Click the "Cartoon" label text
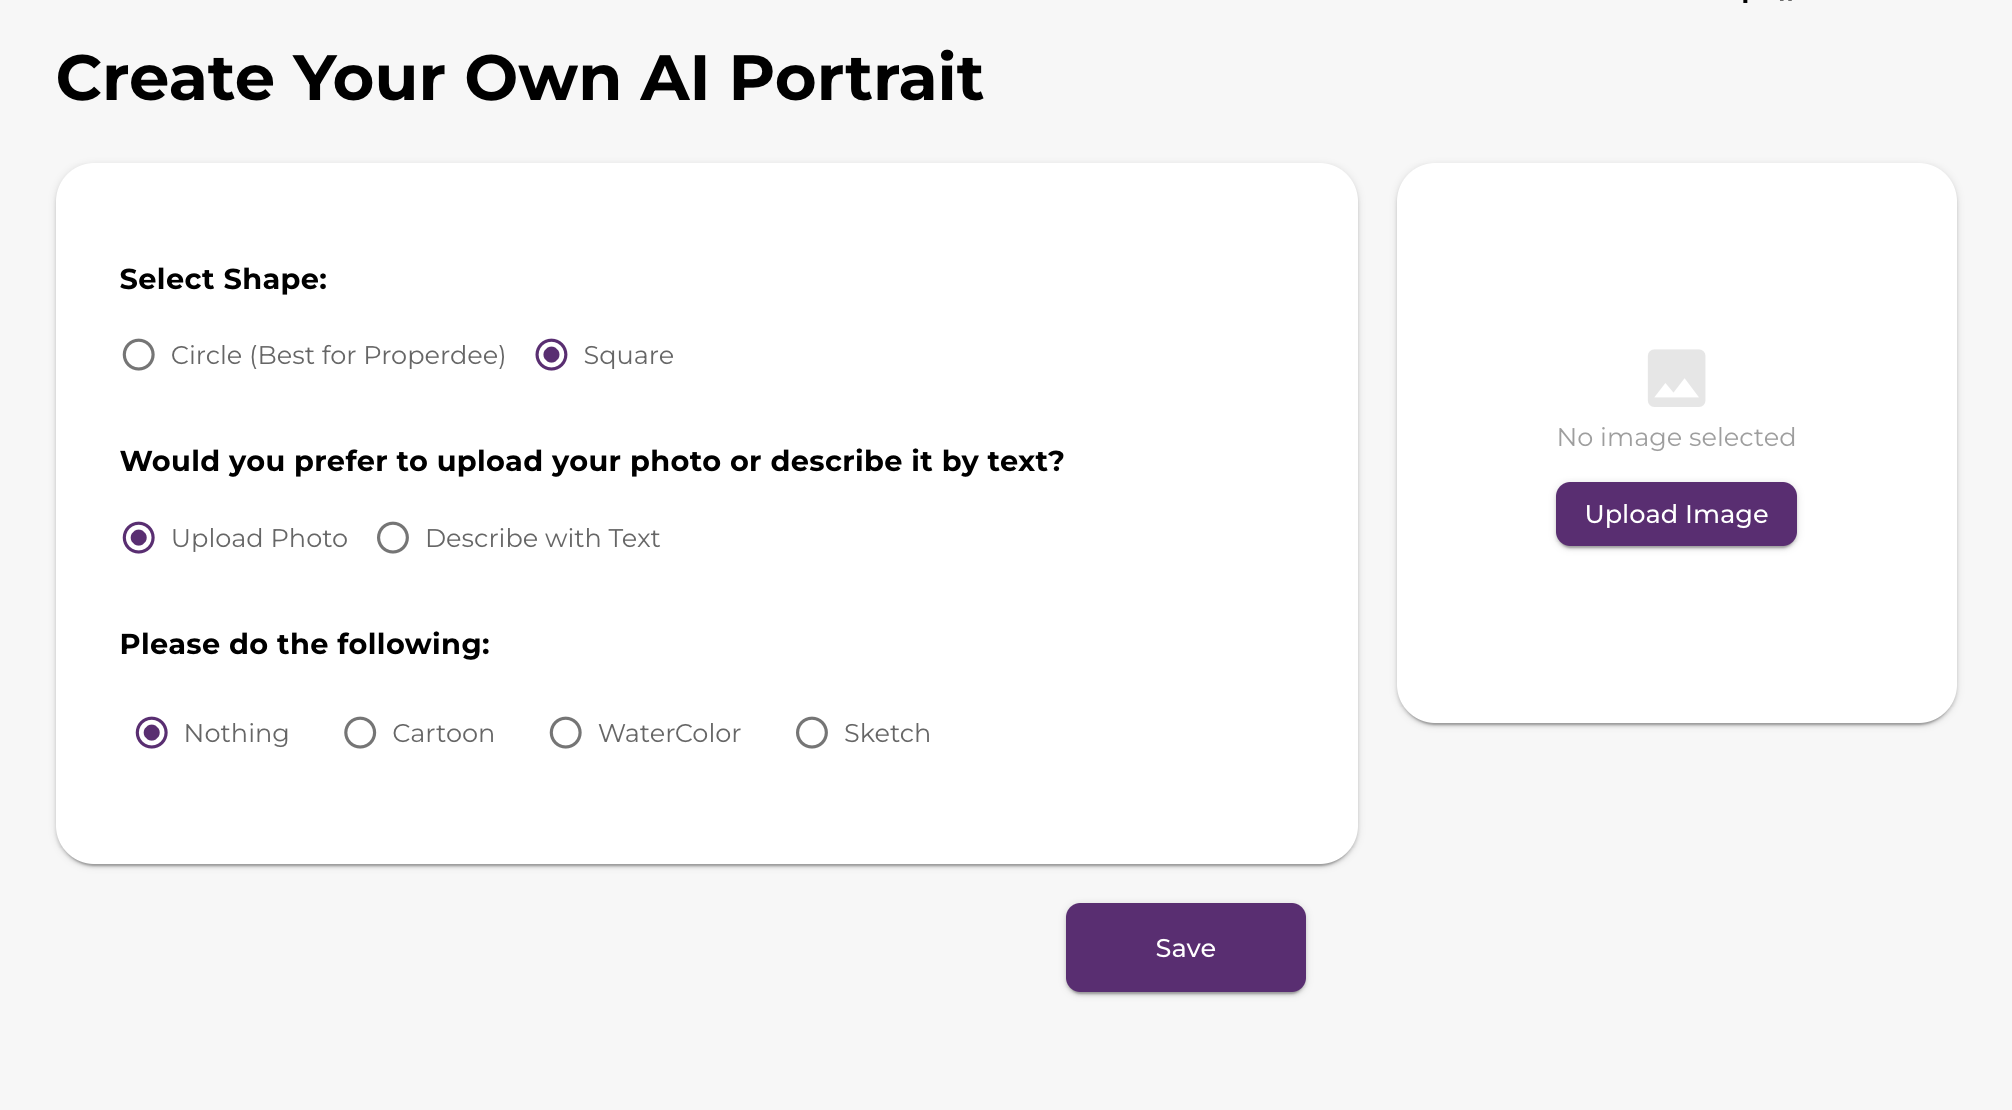This screenshot has height=1110, width=2012. tap(443, 733)
